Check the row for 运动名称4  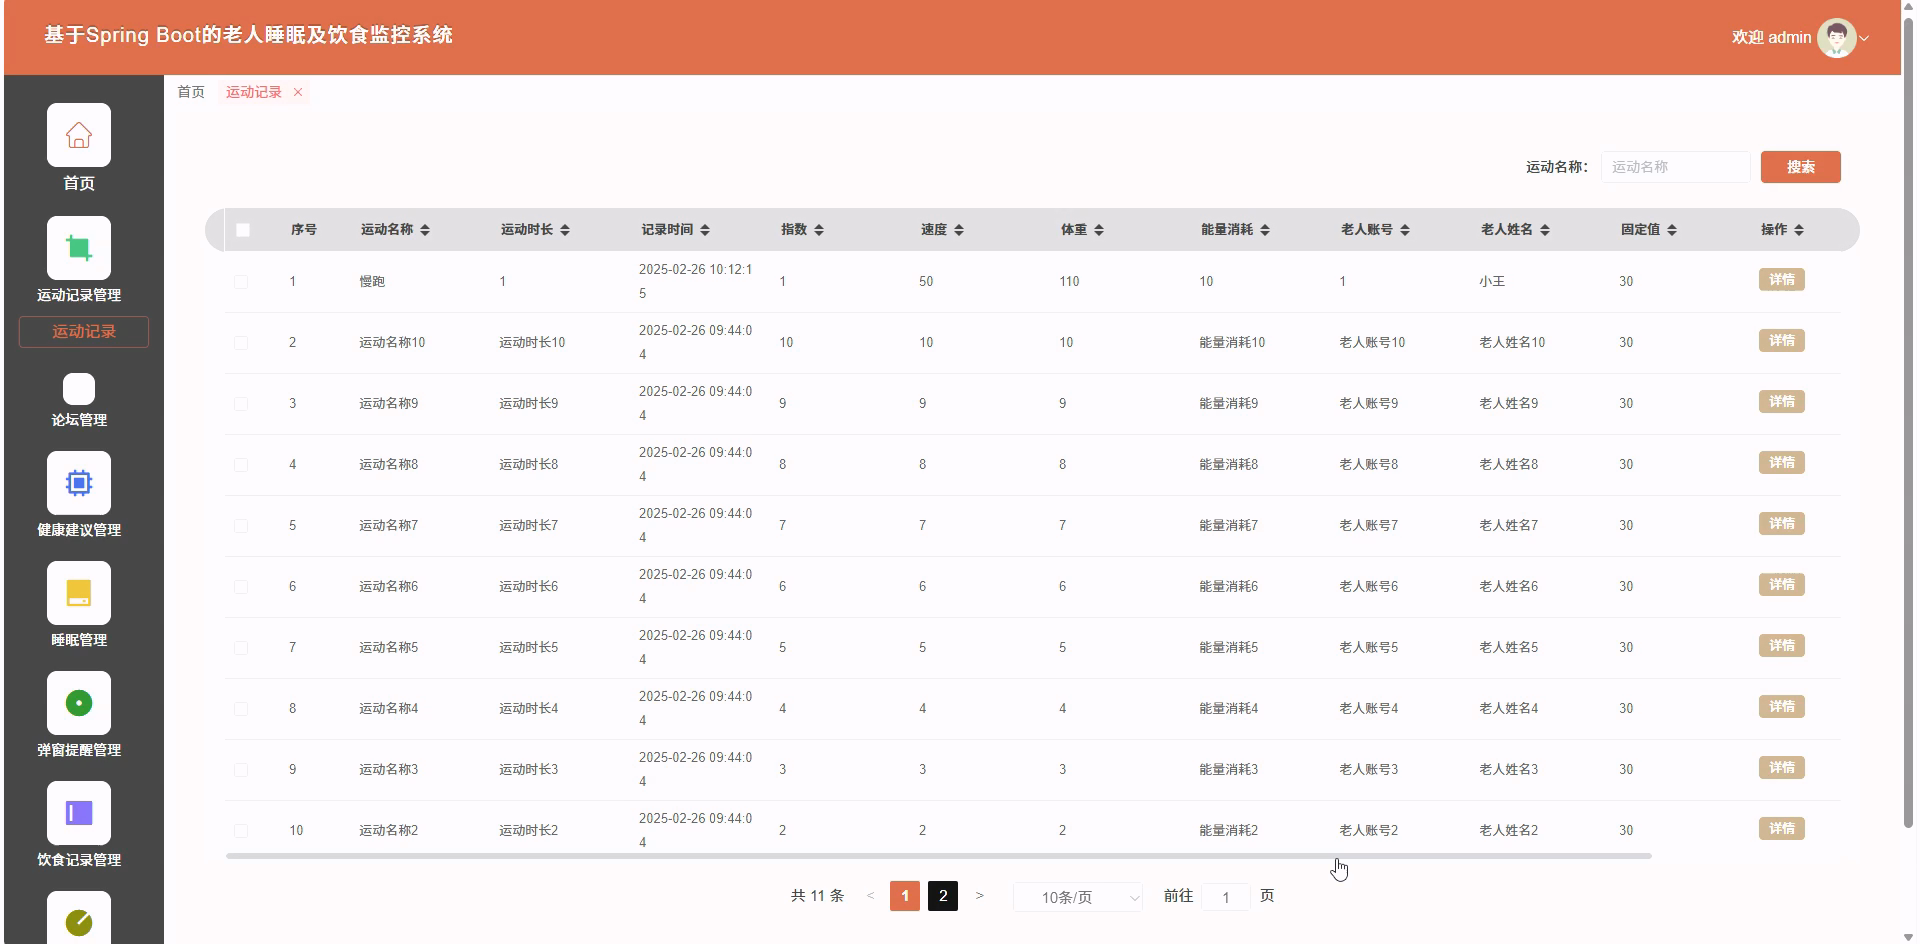pyautogui.click(x=241, y=709)
